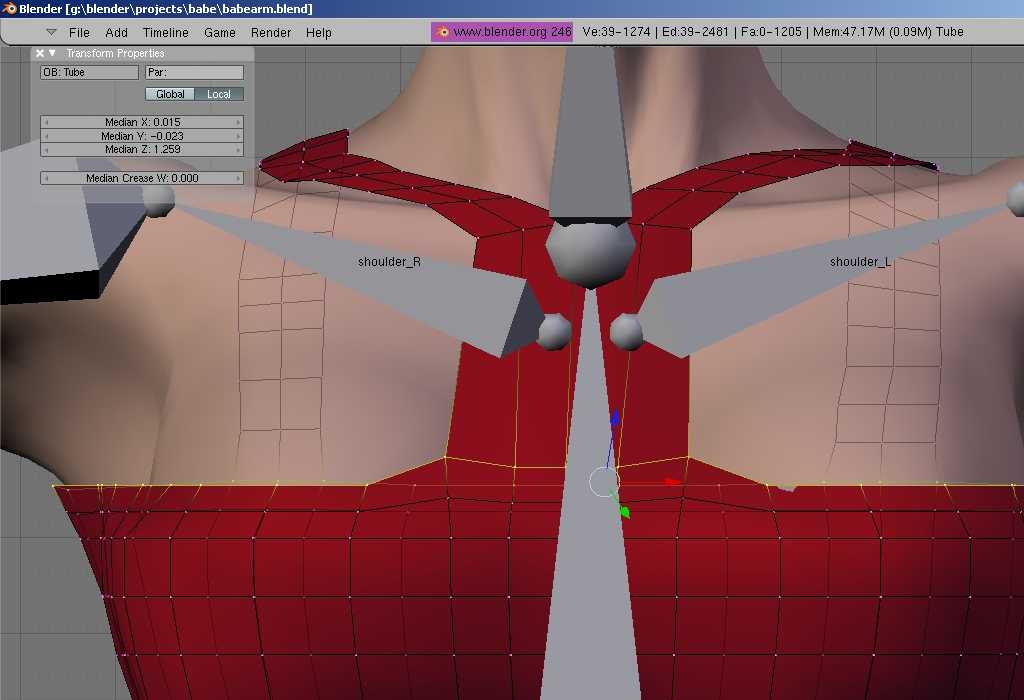Click the white manipulator center circle
The height and width of the screenshot is (700, 1024).
(x=603, y=483)
